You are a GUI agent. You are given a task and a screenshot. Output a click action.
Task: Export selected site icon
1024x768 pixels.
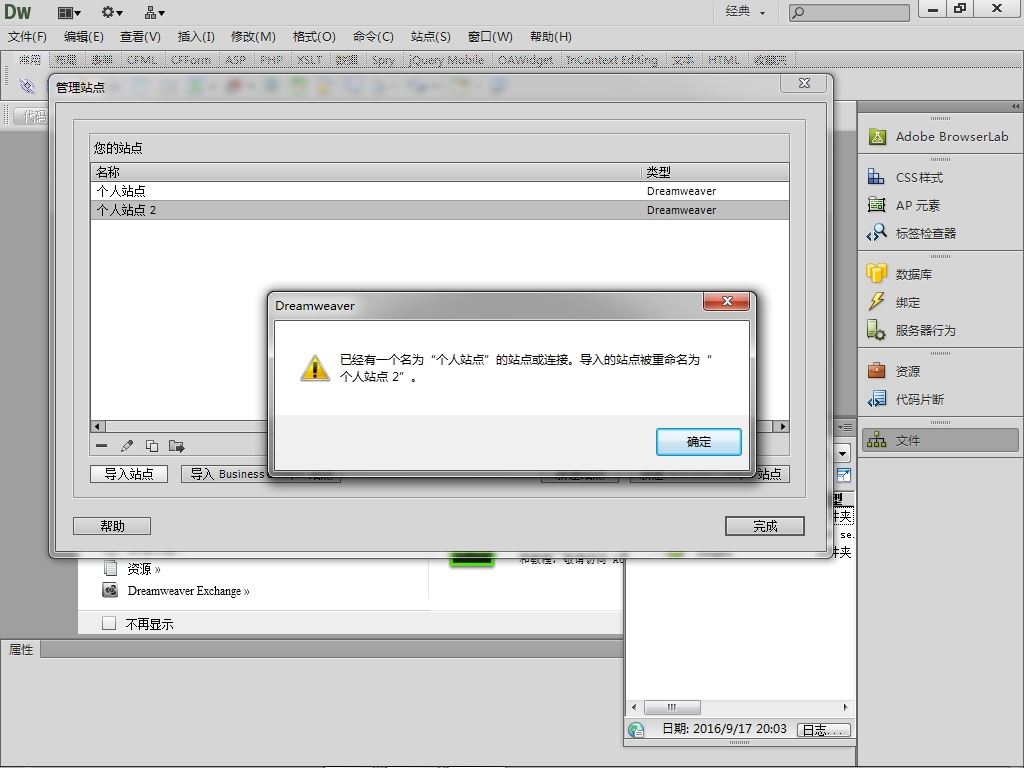click(x=176, y=446)
